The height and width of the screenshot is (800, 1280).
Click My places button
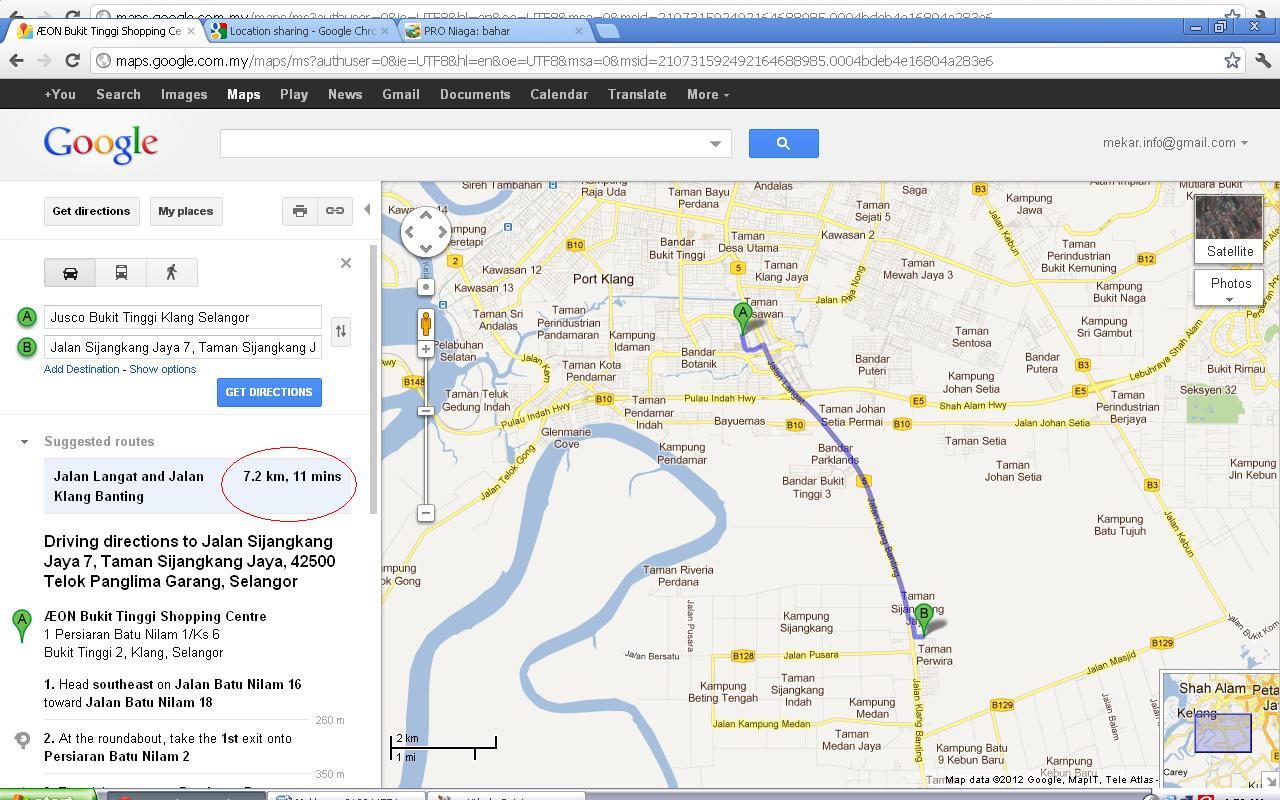click(x=185, y=211)
